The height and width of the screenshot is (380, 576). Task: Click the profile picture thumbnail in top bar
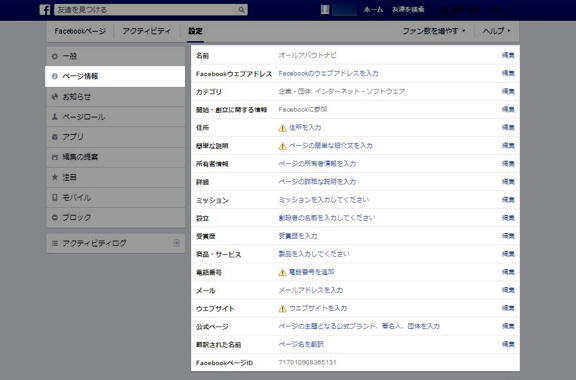coord(325,10)
